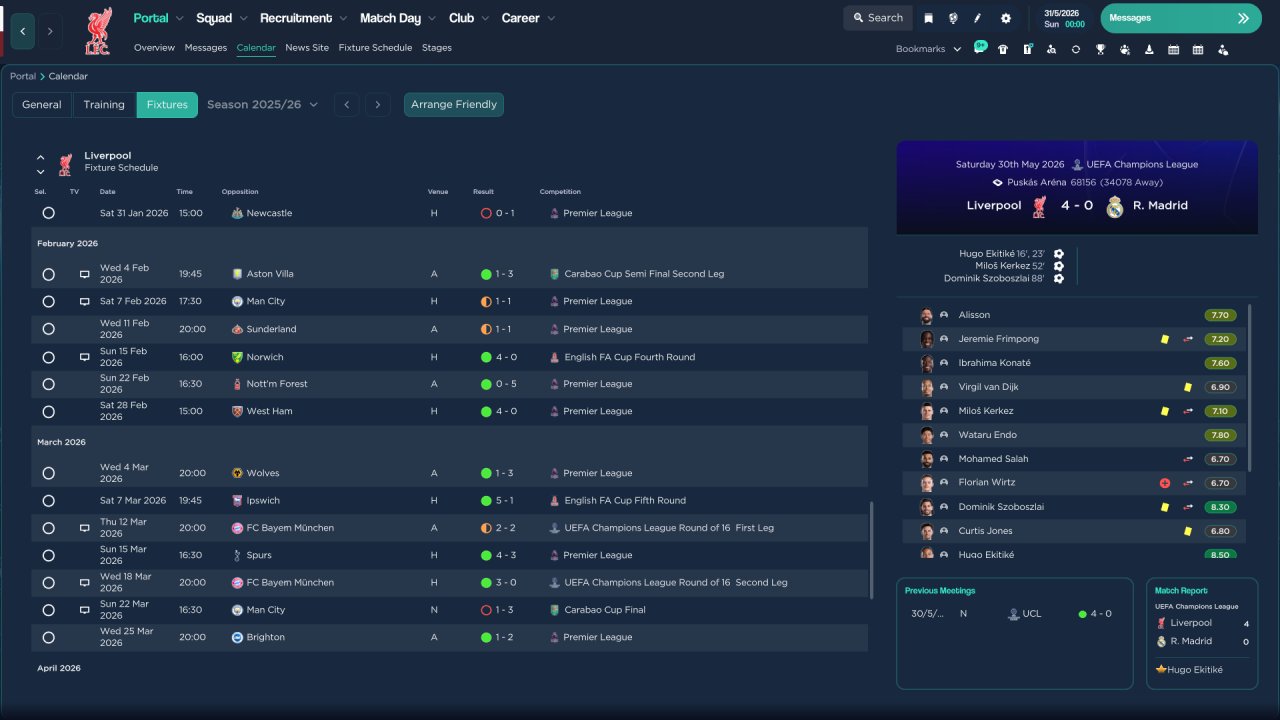Click the up chevron beside the Liverpool Fixture Schedule
Screen dimensions: 1280x720
point(41,157)
